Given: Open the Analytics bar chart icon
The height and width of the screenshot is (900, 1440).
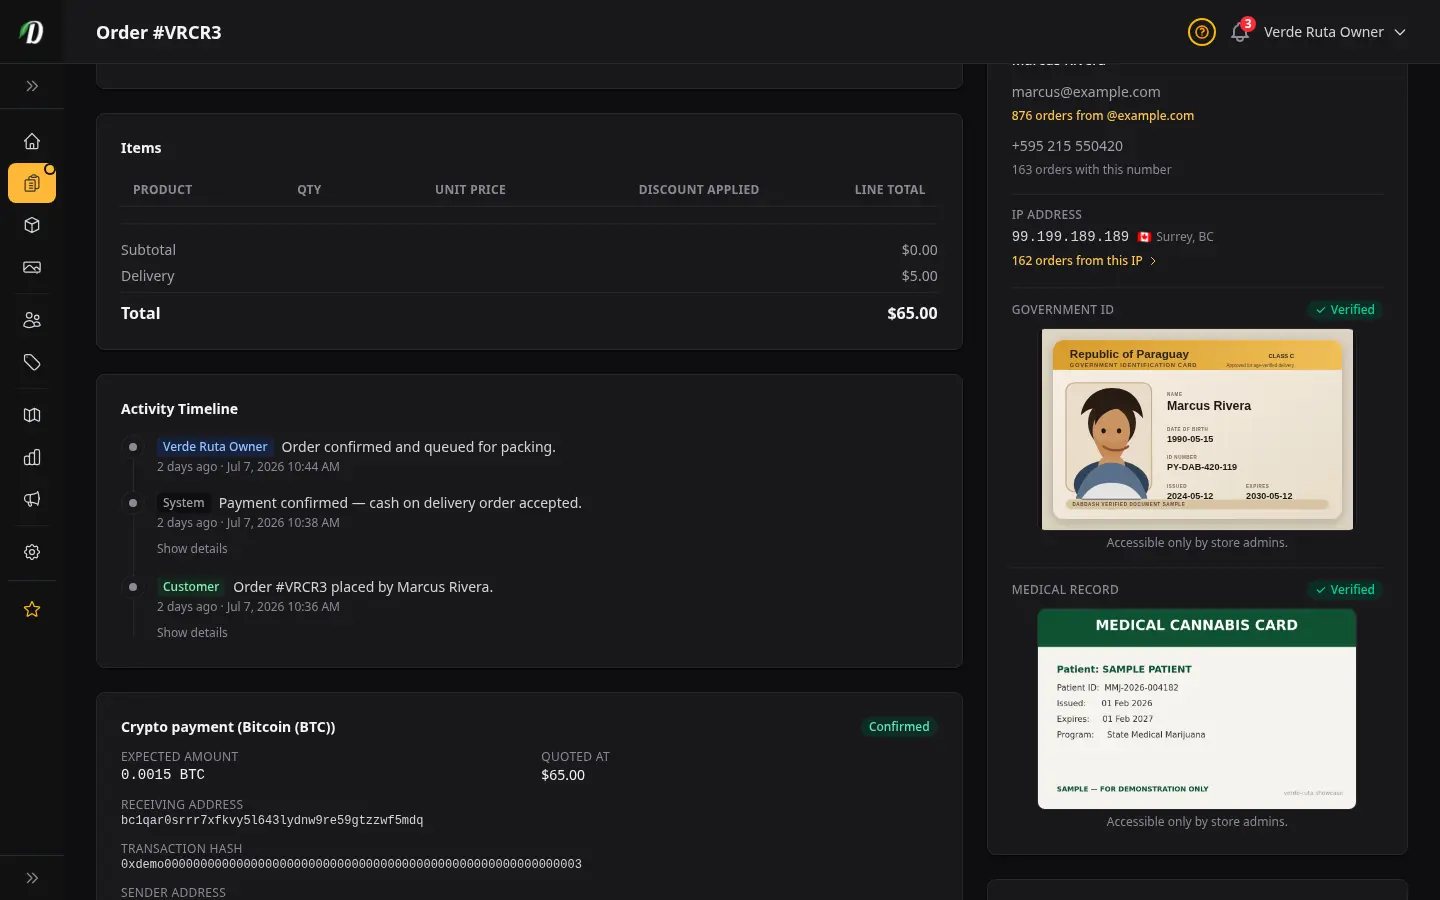Looking at the screenshot, I should point(32,457).
